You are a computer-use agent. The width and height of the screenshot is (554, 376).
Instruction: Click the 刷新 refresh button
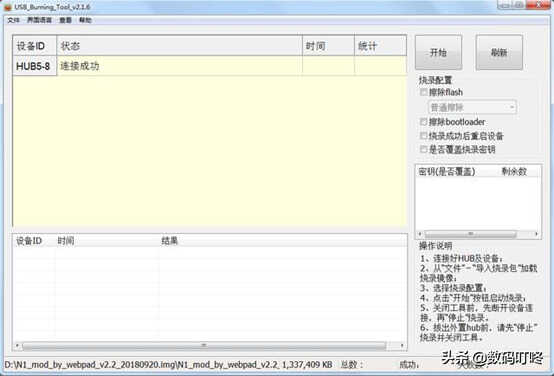pos(499,53)
